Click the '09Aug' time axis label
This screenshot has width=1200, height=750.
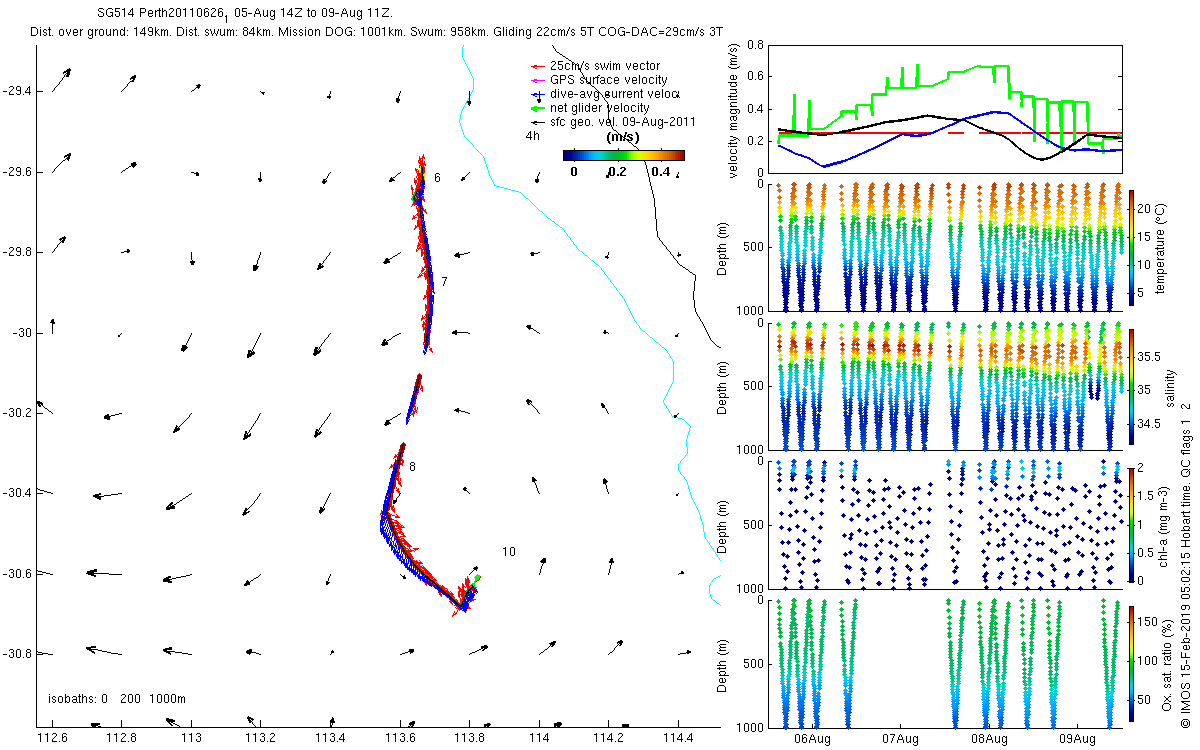(x=1077, y=739)
